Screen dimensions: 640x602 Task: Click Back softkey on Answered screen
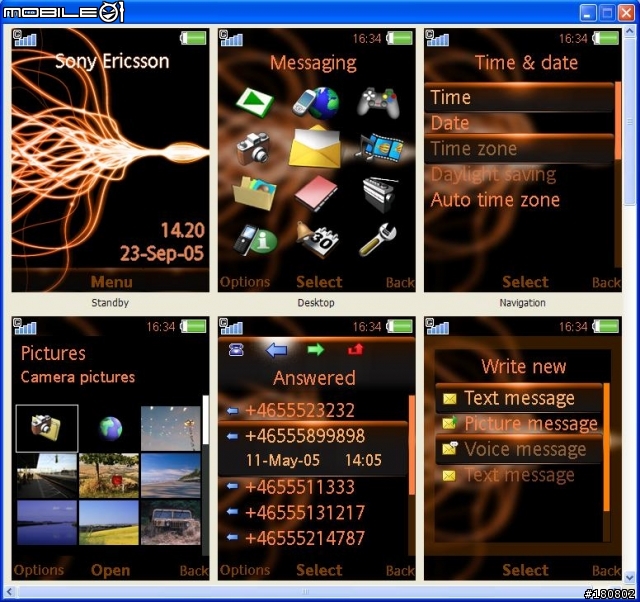(400, 571)
